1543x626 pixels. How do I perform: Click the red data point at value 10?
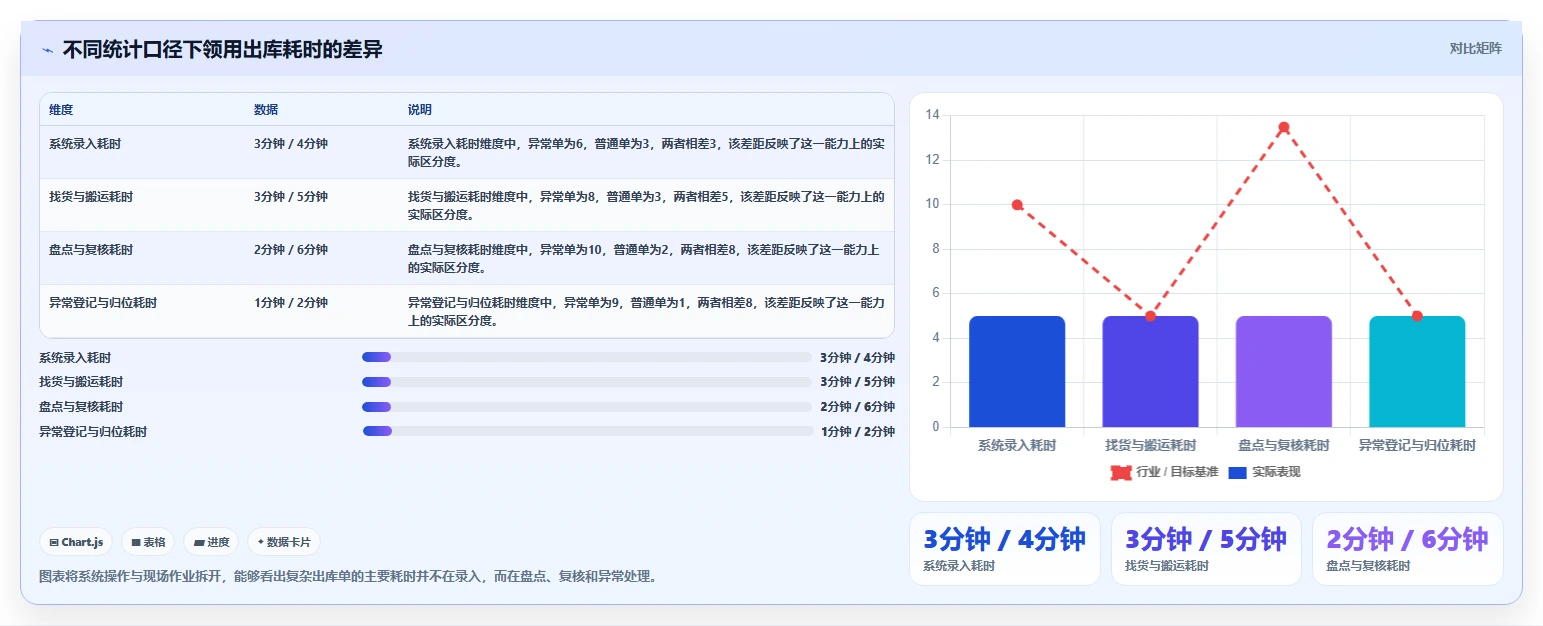tap(1017, 205)
